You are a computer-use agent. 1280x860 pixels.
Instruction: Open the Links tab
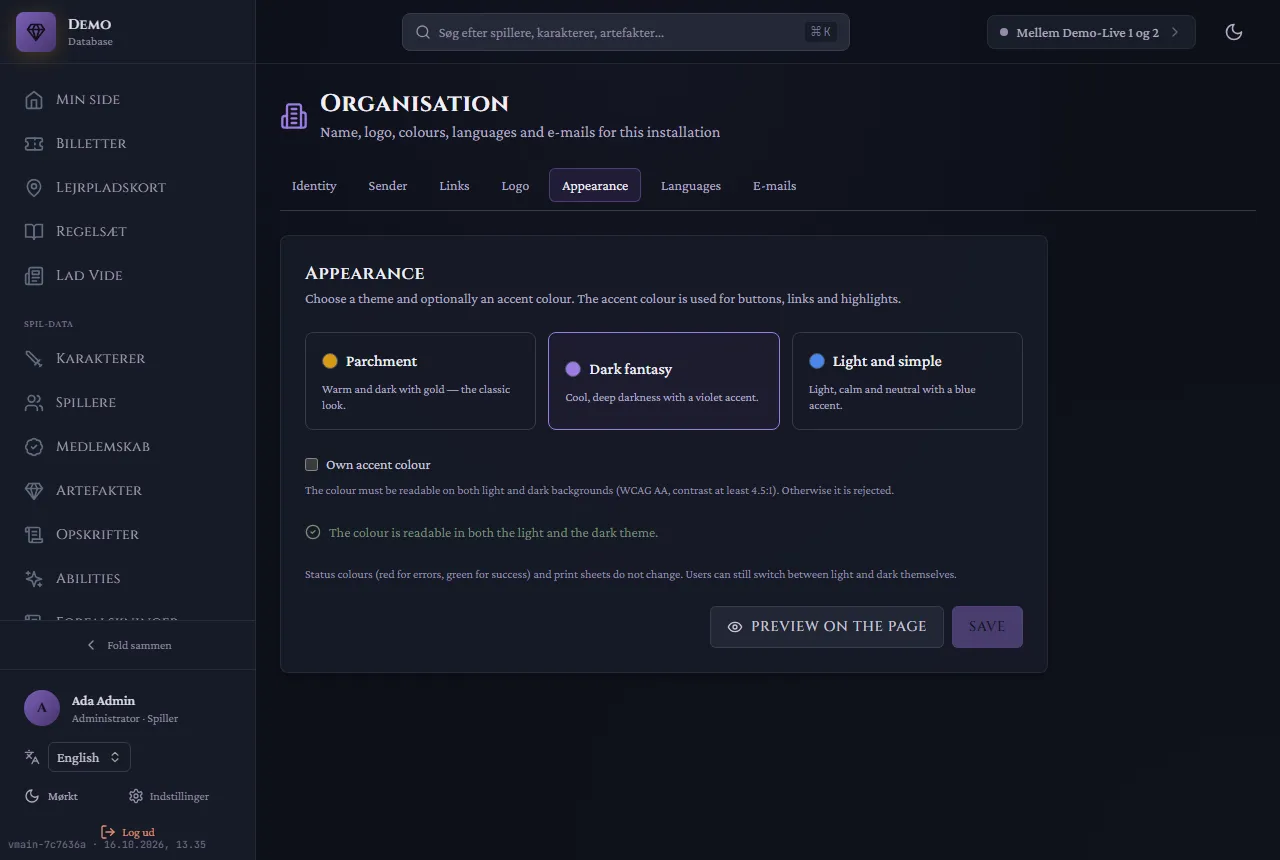(454, 186)
